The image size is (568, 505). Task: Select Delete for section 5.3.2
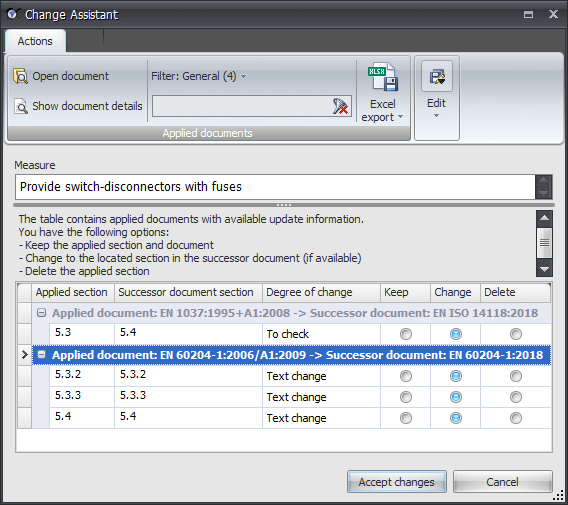[516, 376]
